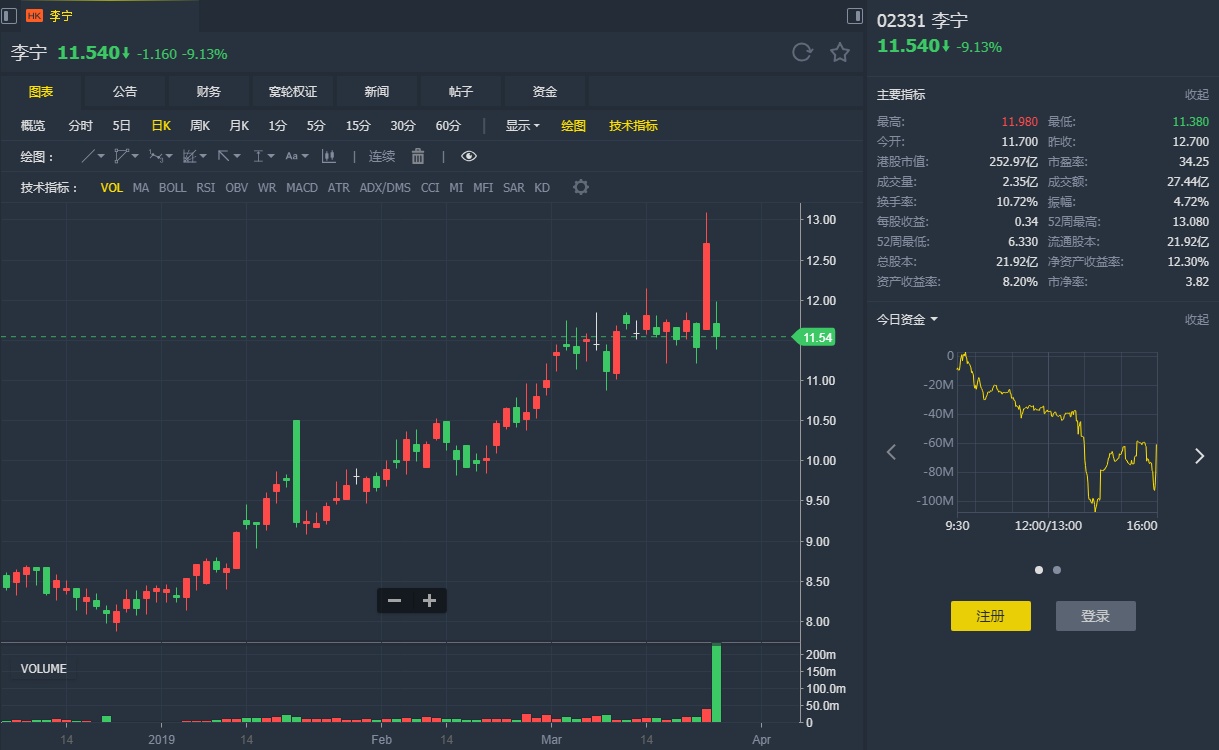
Task: Enable the ADX/DMS indicator
Action: click(385, 188)
